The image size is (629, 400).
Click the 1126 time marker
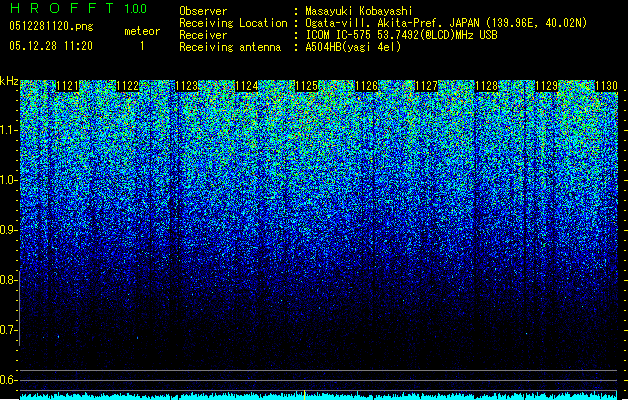pyautogui.click(x=367, y=86)
